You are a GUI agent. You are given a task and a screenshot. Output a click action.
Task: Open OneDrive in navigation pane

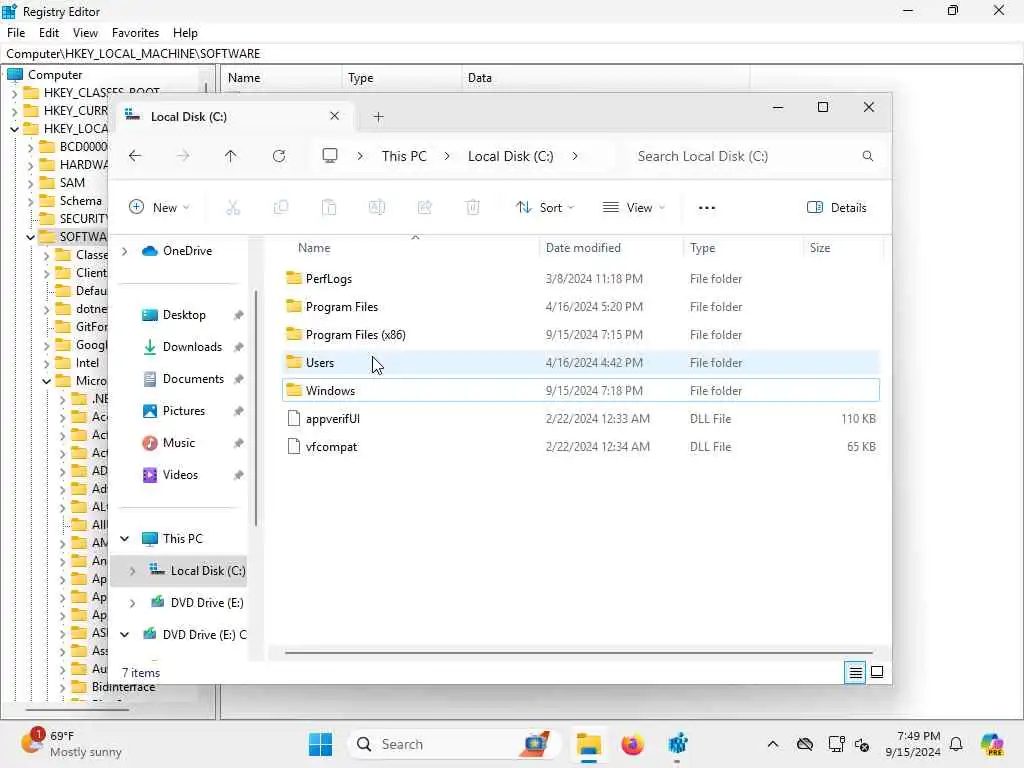(187, 251)
